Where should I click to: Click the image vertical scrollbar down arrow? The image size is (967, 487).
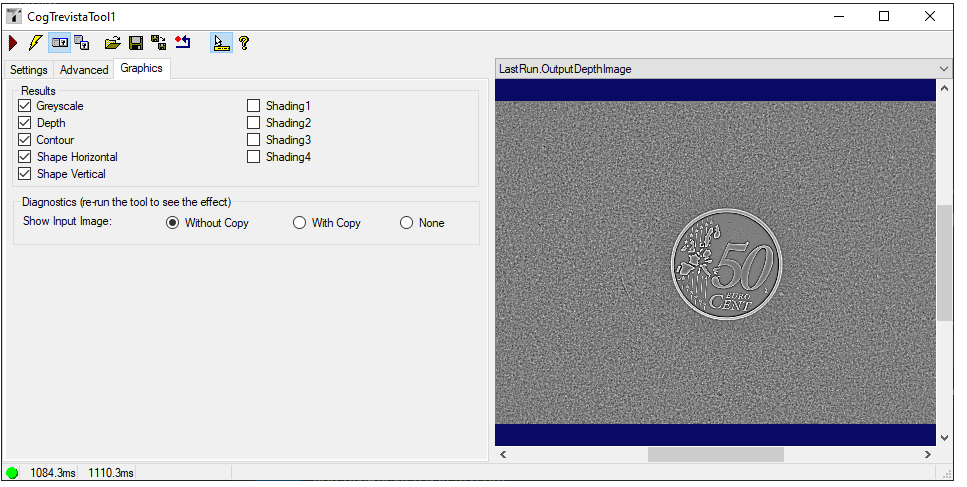(944, 437)
